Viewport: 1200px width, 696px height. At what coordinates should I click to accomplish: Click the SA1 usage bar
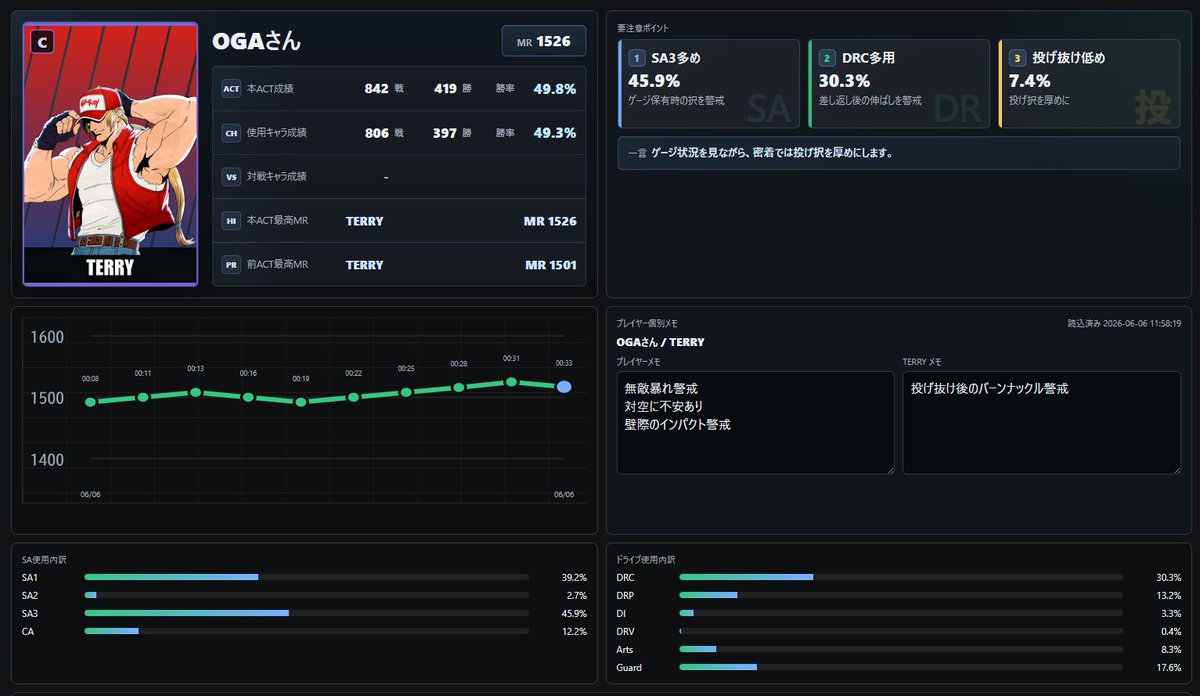[307, 577]
